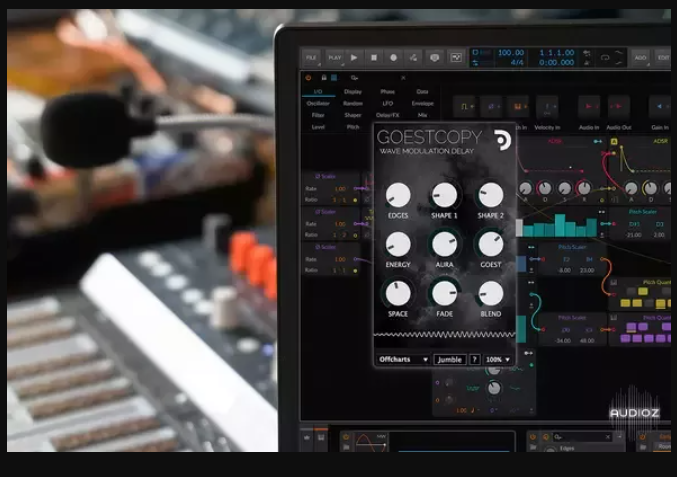Click the AURA knob
This screenshot has height=477, width=677.
pos(444,244)
